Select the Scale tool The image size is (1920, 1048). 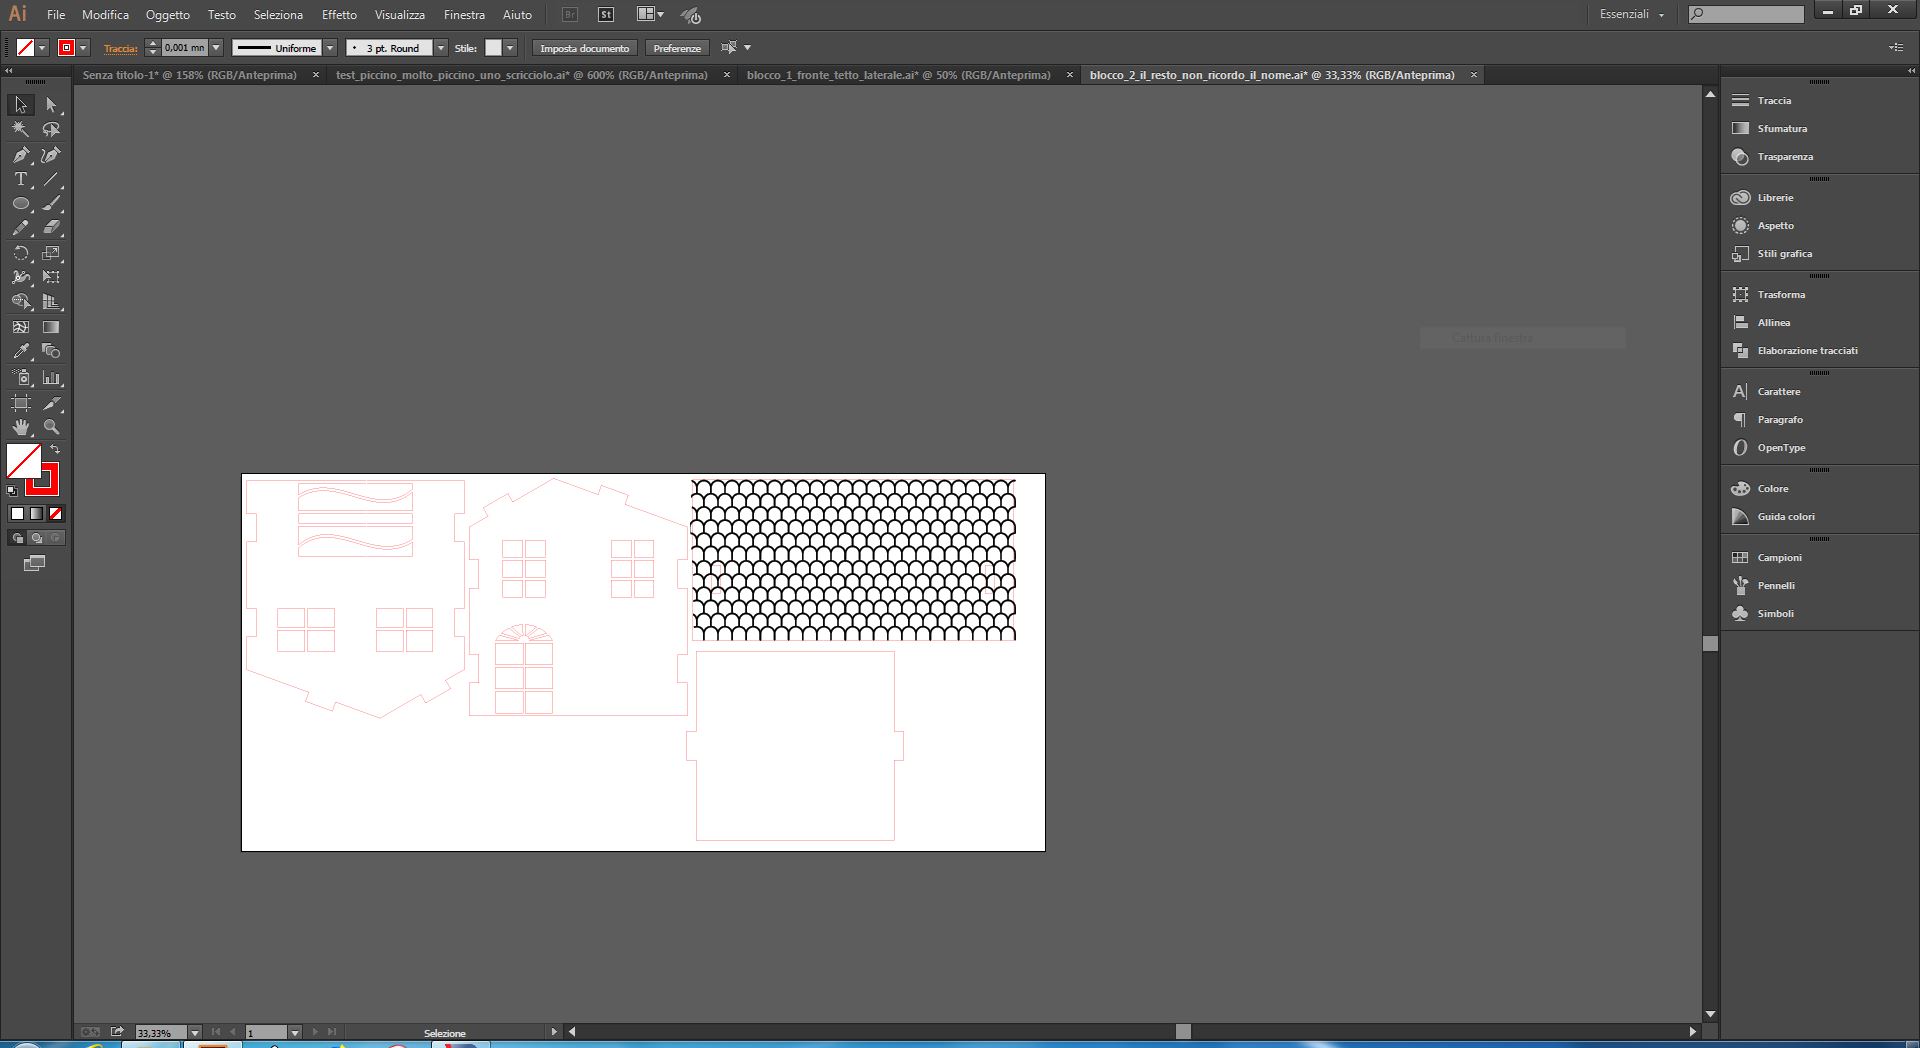(51, 253)
